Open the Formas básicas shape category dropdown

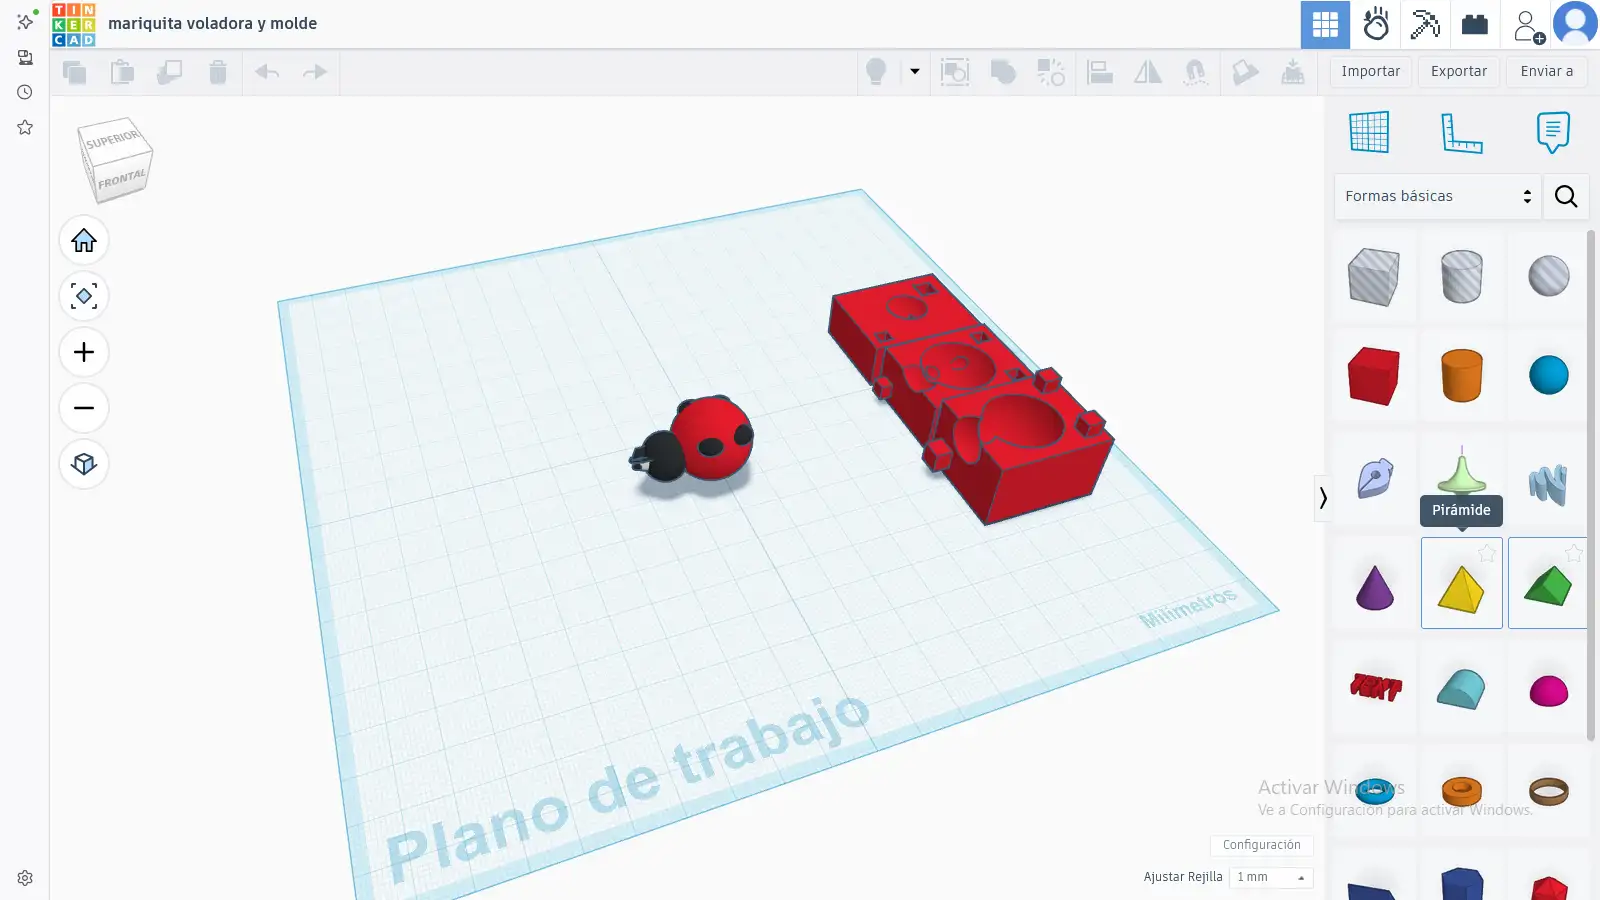[x=1437, y=196]
